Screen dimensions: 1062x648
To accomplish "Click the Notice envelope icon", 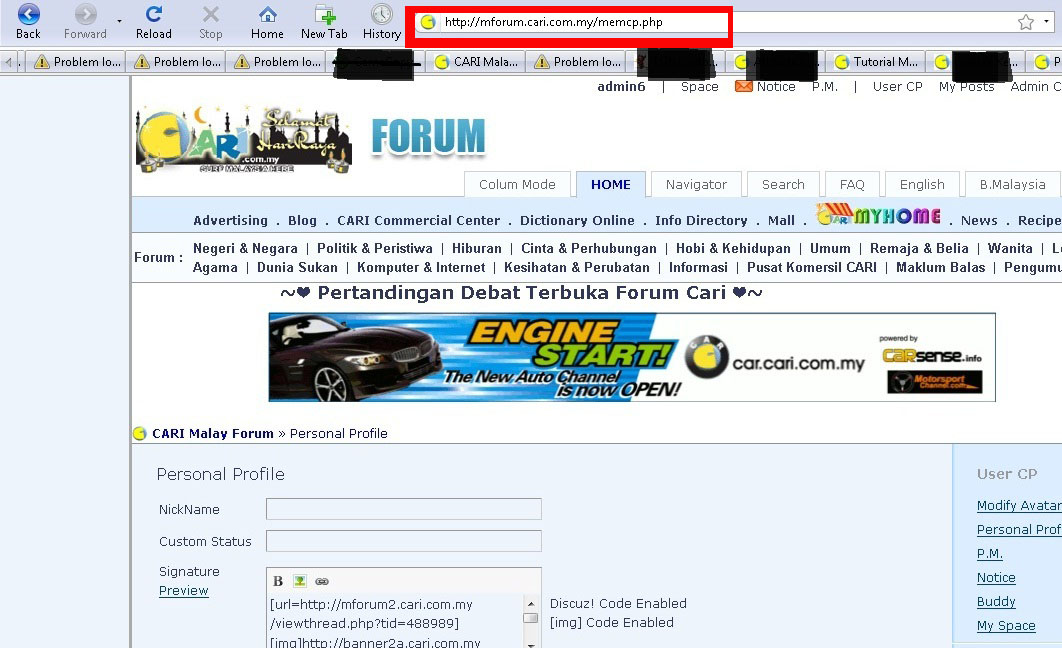I will pos(744,86).
